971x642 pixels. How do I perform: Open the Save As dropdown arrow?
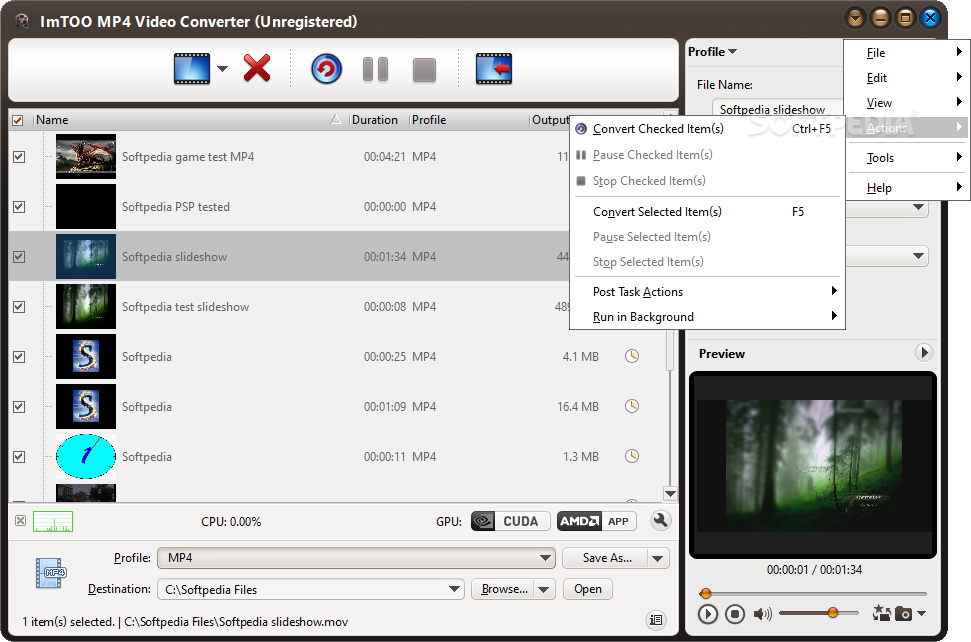point(658,558)
